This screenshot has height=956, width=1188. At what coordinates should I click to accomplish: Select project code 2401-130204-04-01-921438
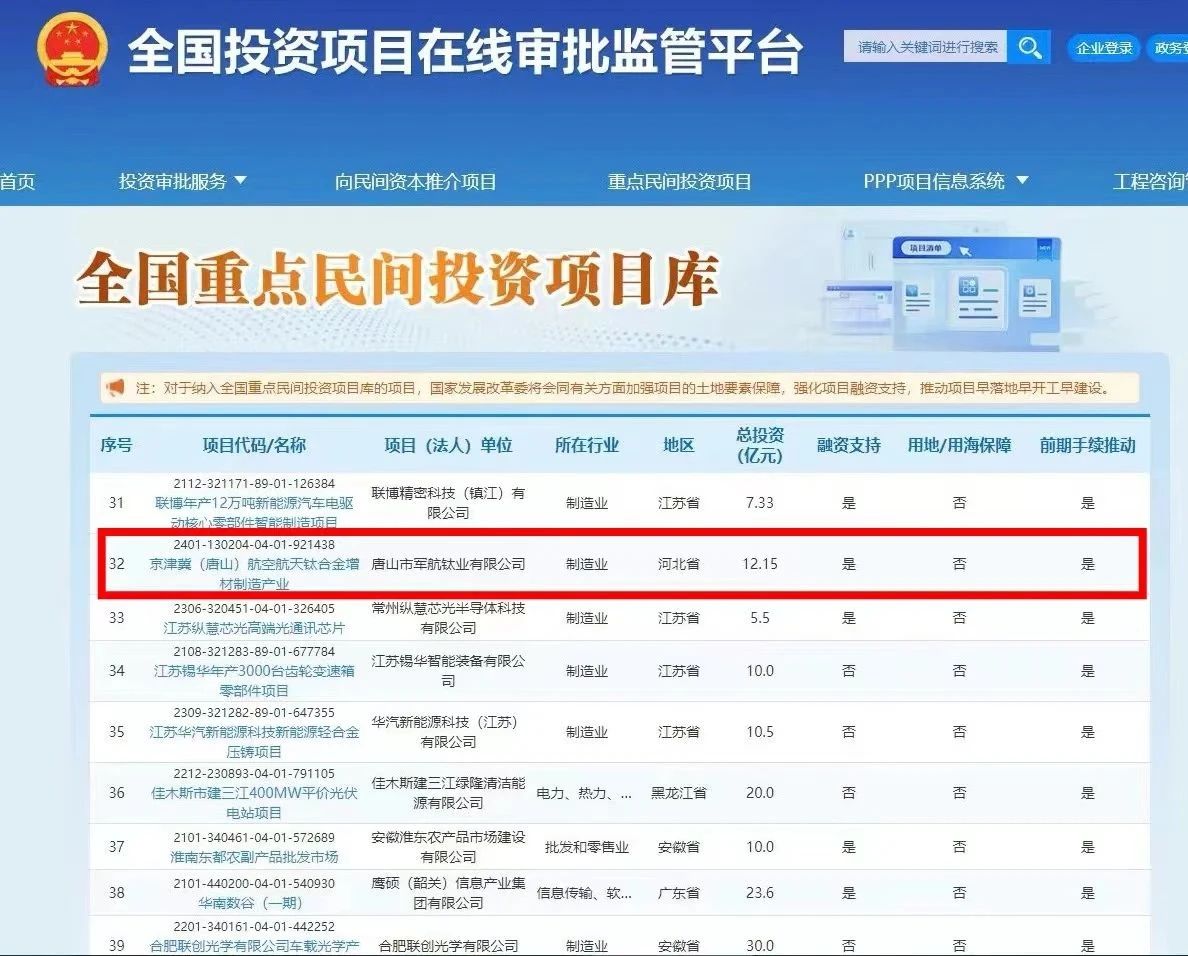[x=254, y=545]
